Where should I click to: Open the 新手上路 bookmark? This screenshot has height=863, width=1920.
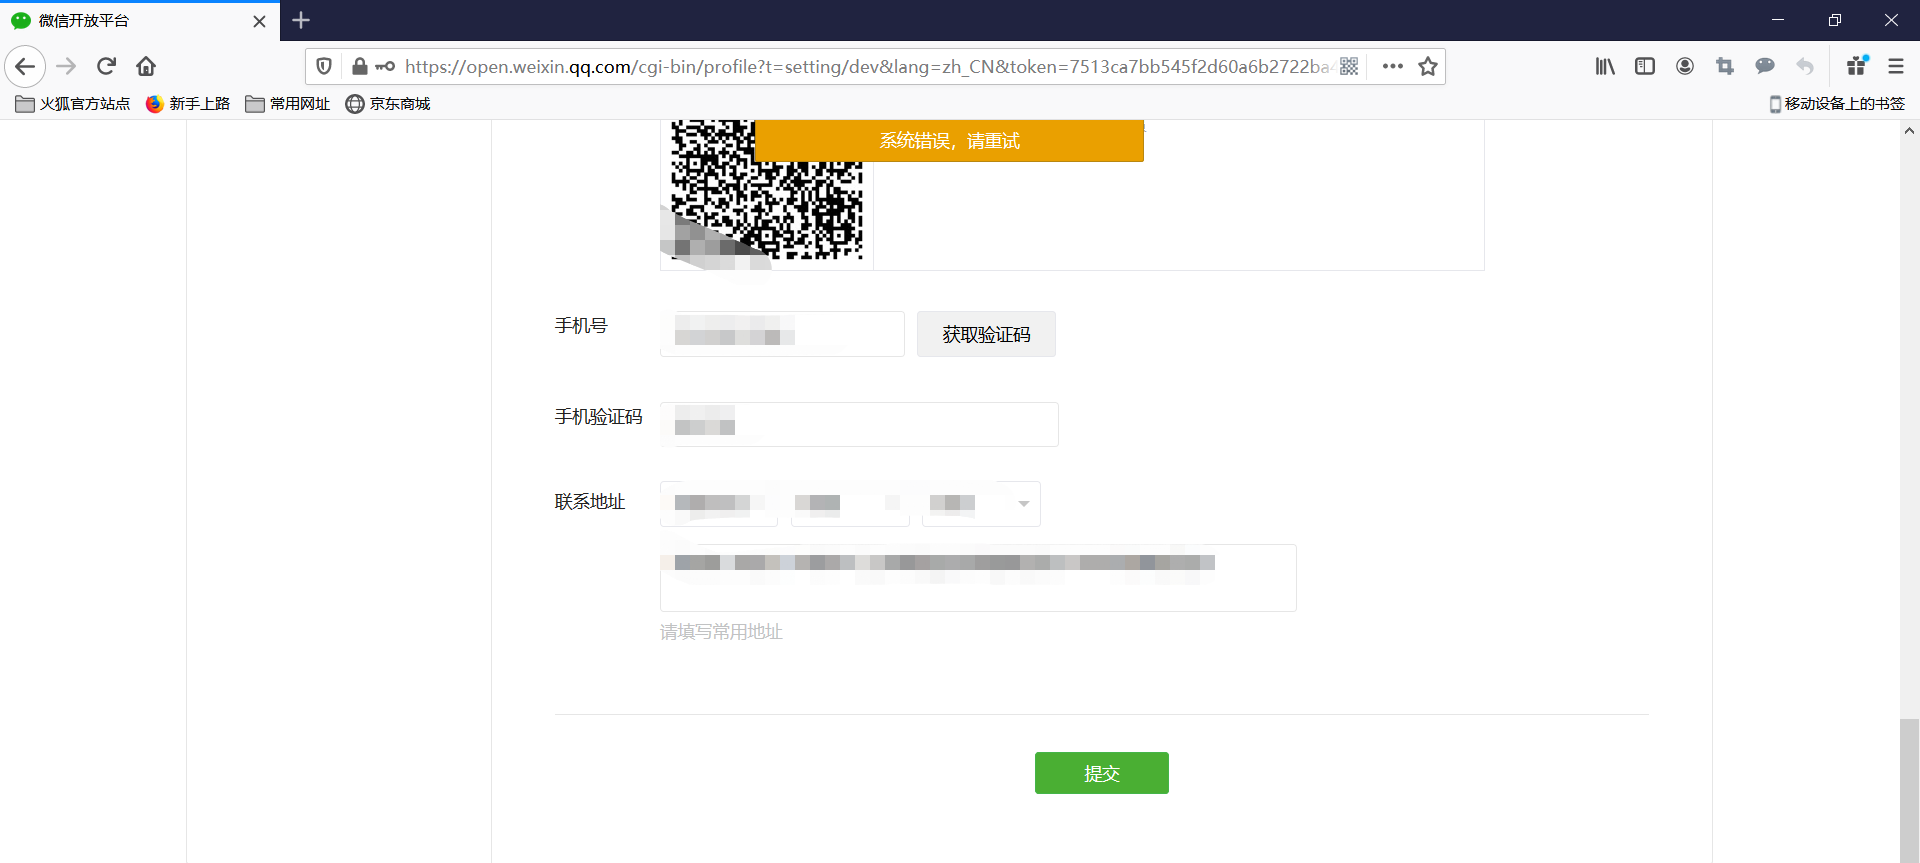click(188, 104)
